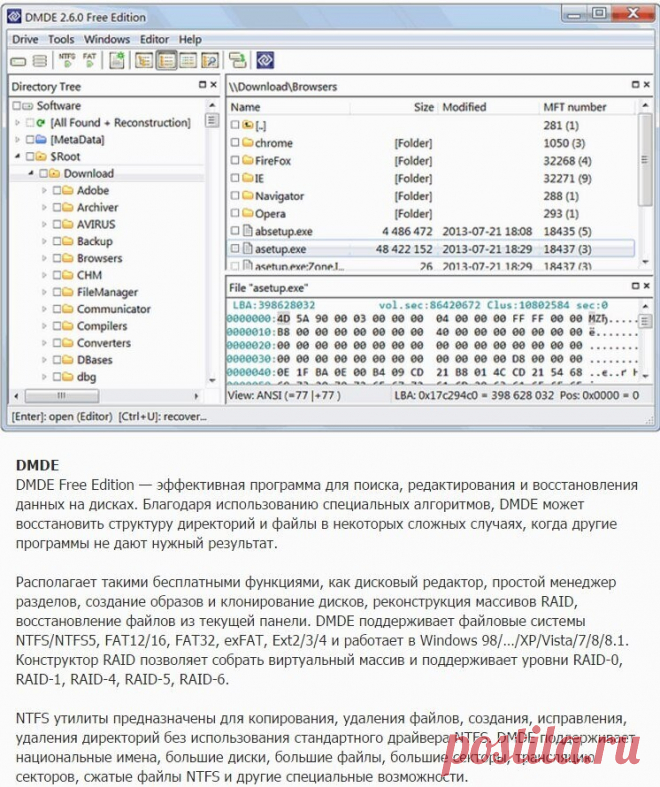Viewport: 660px width, 787px height.
Task: Expand the FileManager folder node
Action: click(x=44, y=292)
